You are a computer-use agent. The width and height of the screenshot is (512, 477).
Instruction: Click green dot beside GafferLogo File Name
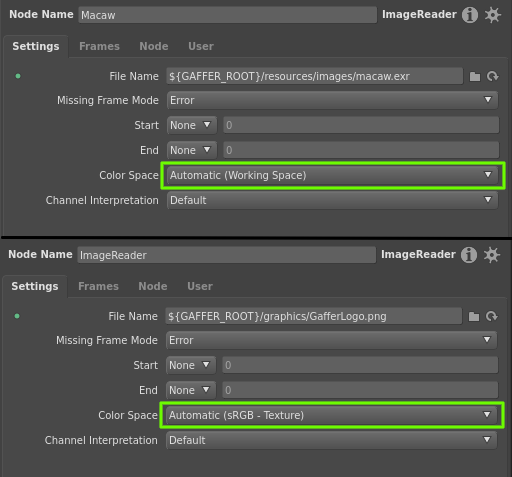tap(17, 316)
